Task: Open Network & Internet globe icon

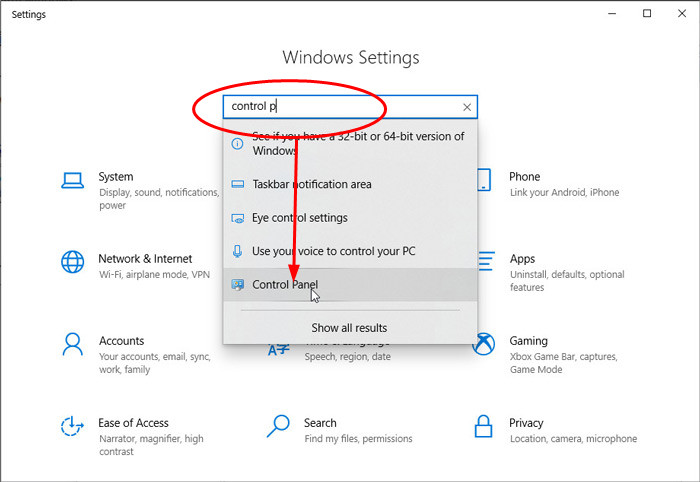Action: click(73, 262)
